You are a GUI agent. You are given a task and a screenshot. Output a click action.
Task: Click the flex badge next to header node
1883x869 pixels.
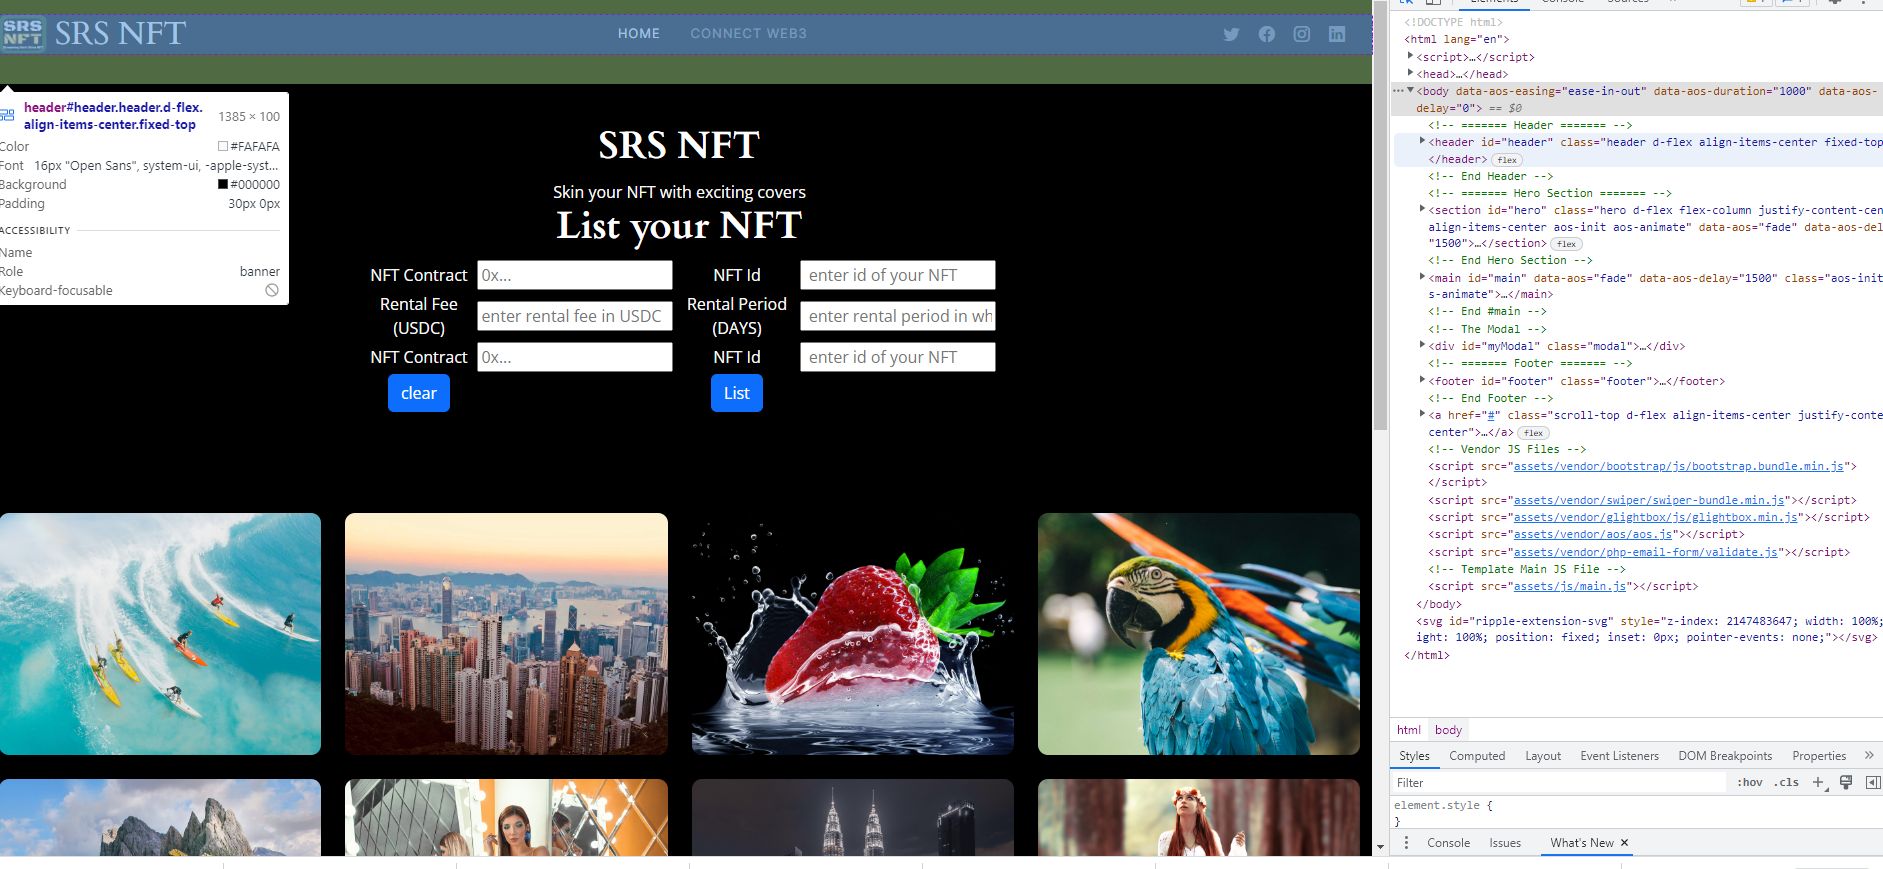[x=1507, y=160]
